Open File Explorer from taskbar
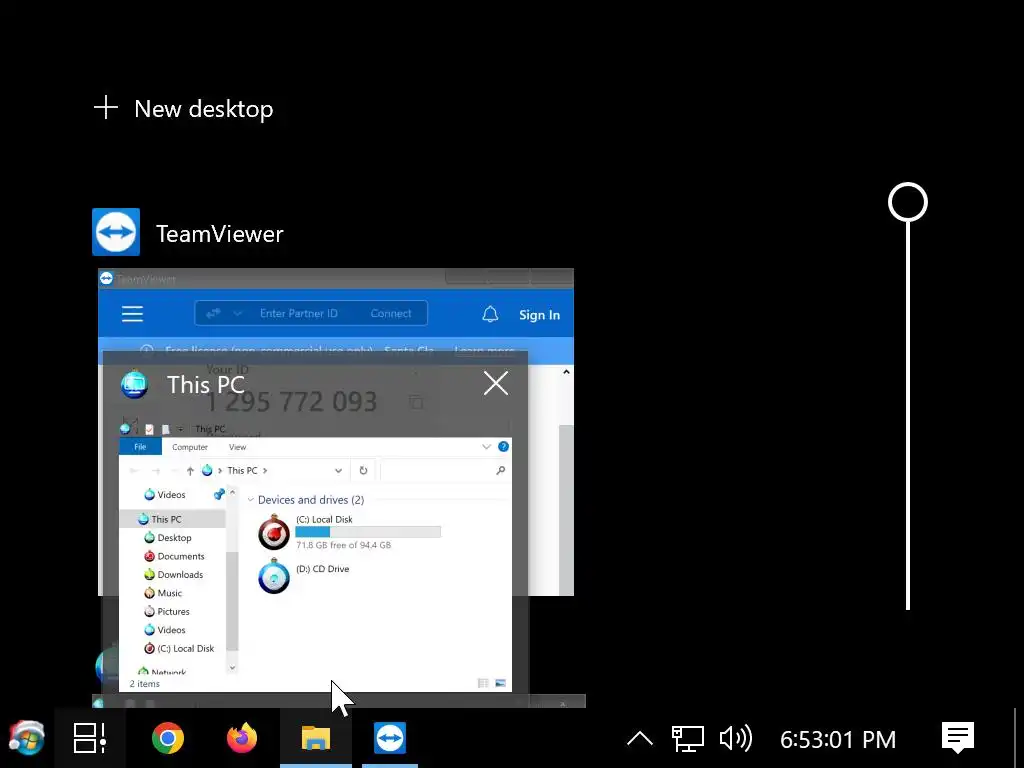The width and height of the screenshot is (1024, 768). 316,739
